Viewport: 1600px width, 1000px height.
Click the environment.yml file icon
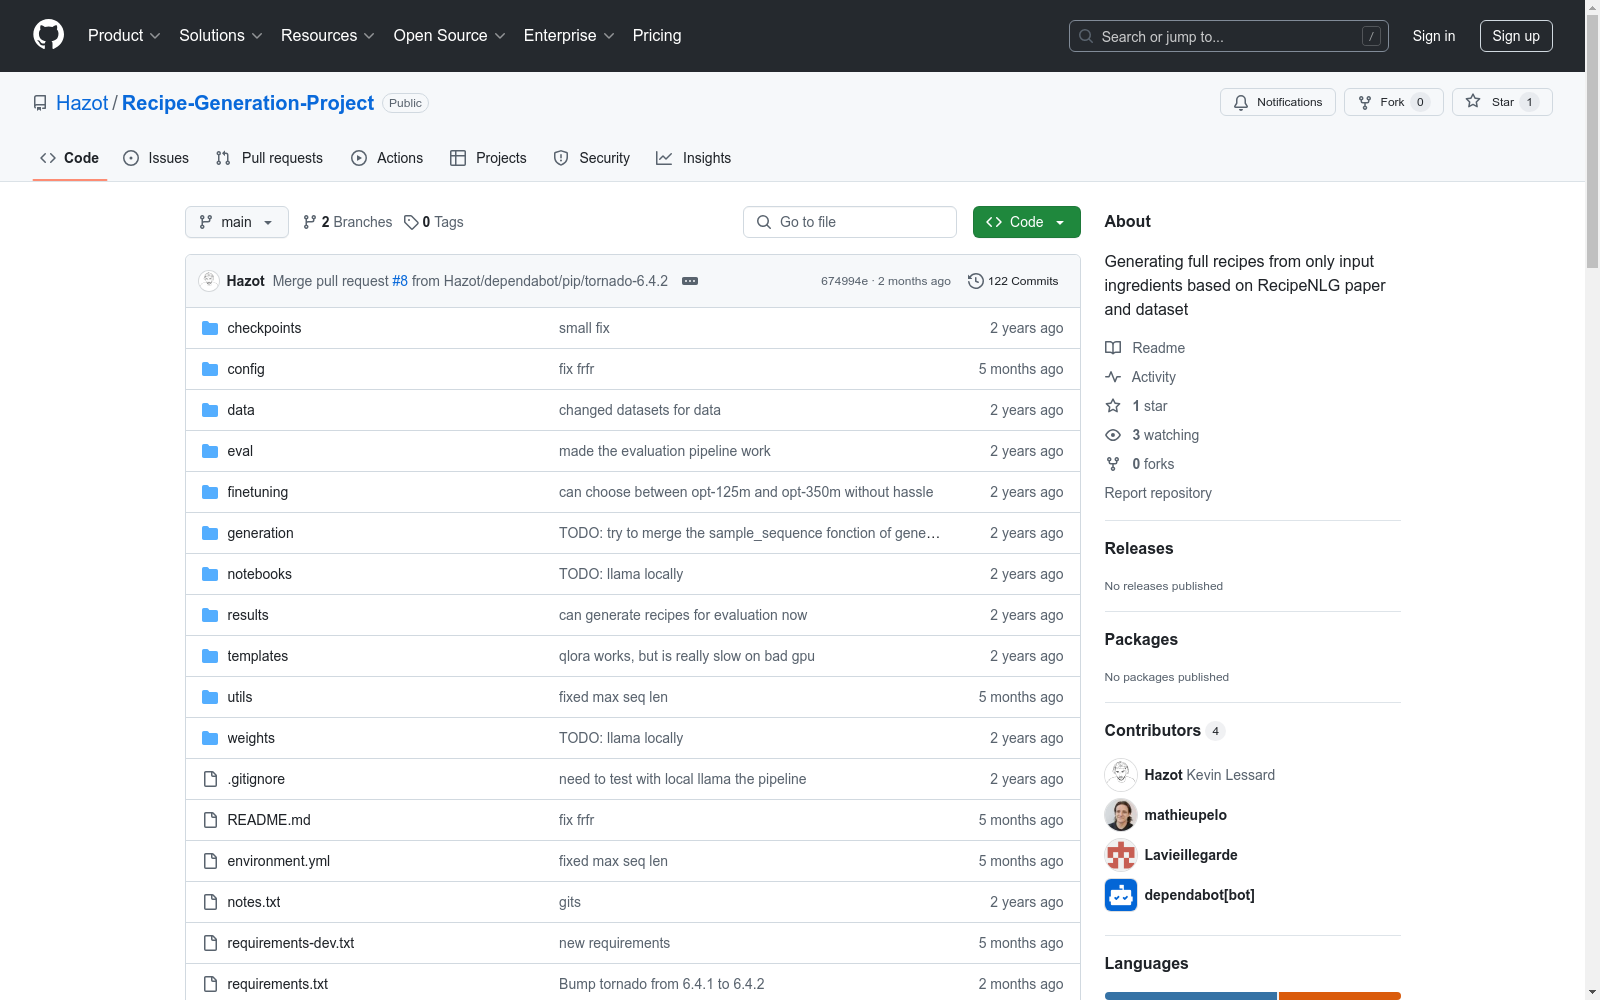click(210, 861)
